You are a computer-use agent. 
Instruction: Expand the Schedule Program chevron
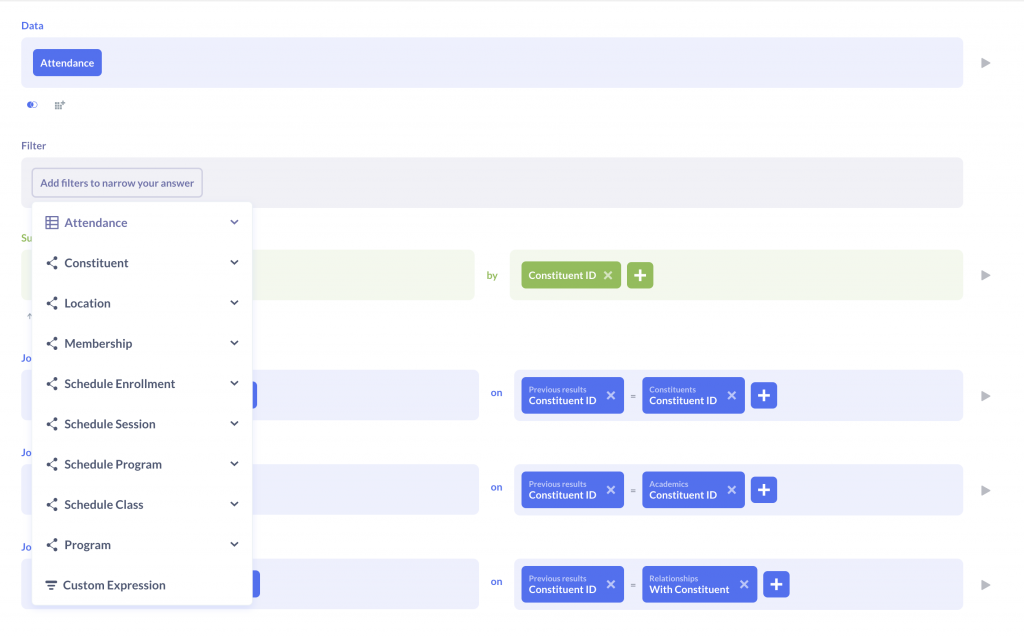click(x=234, y=464)
